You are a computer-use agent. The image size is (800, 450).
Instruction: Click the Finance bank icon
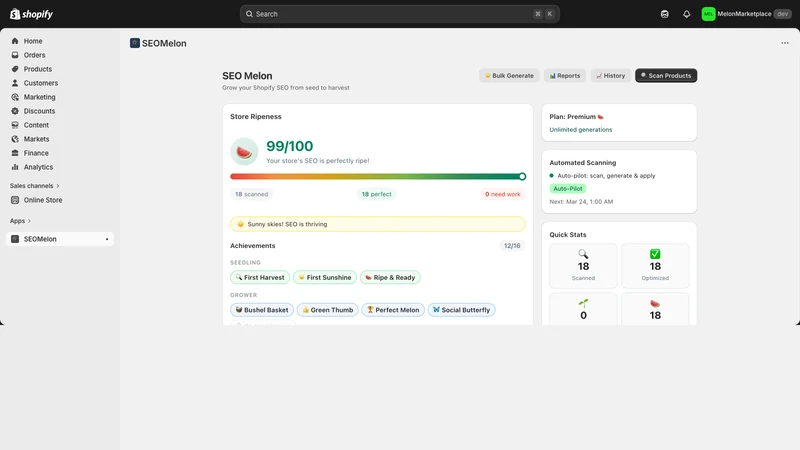point(15,153)
